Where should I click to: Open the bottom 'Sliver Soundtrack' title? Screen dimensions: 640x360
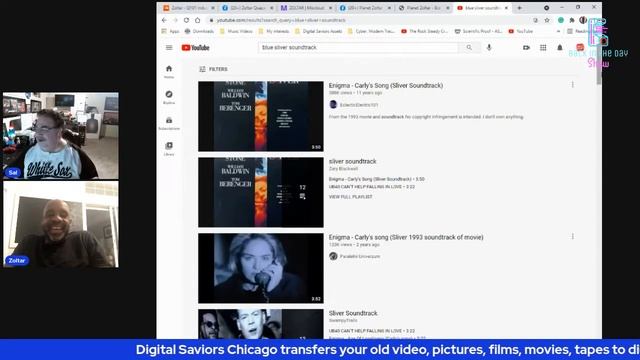[353, 313]
